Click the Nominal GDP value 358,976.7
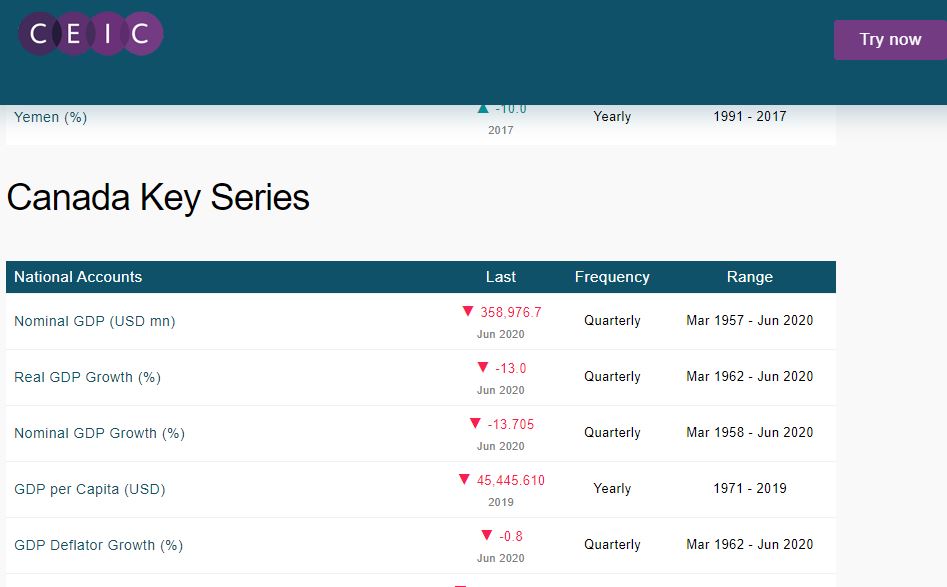 pyautogui.click(x=511, y=312)
